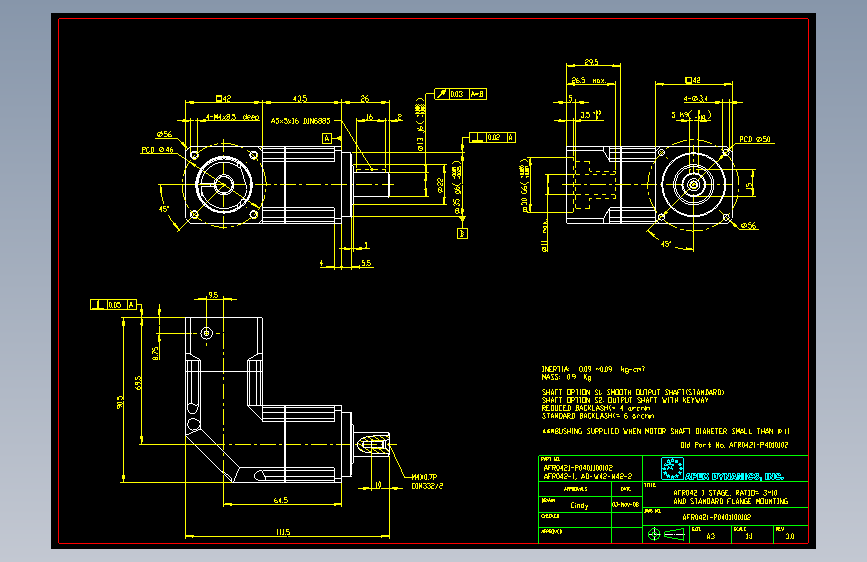Click the '5 H9' keyway width dimension

pyautogui.click(x=691, y=115)
